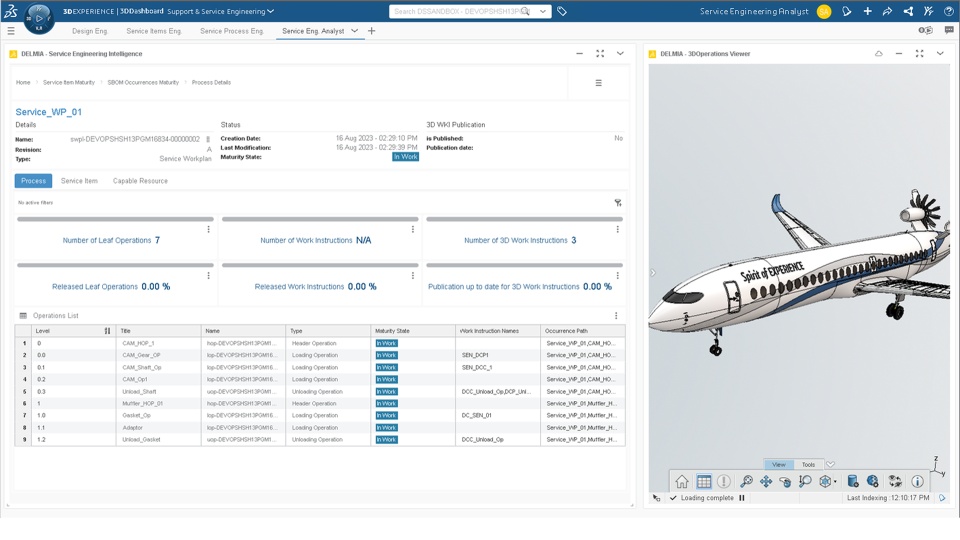Open the hamburger menu beside dashboard tabs

point(10,31)
